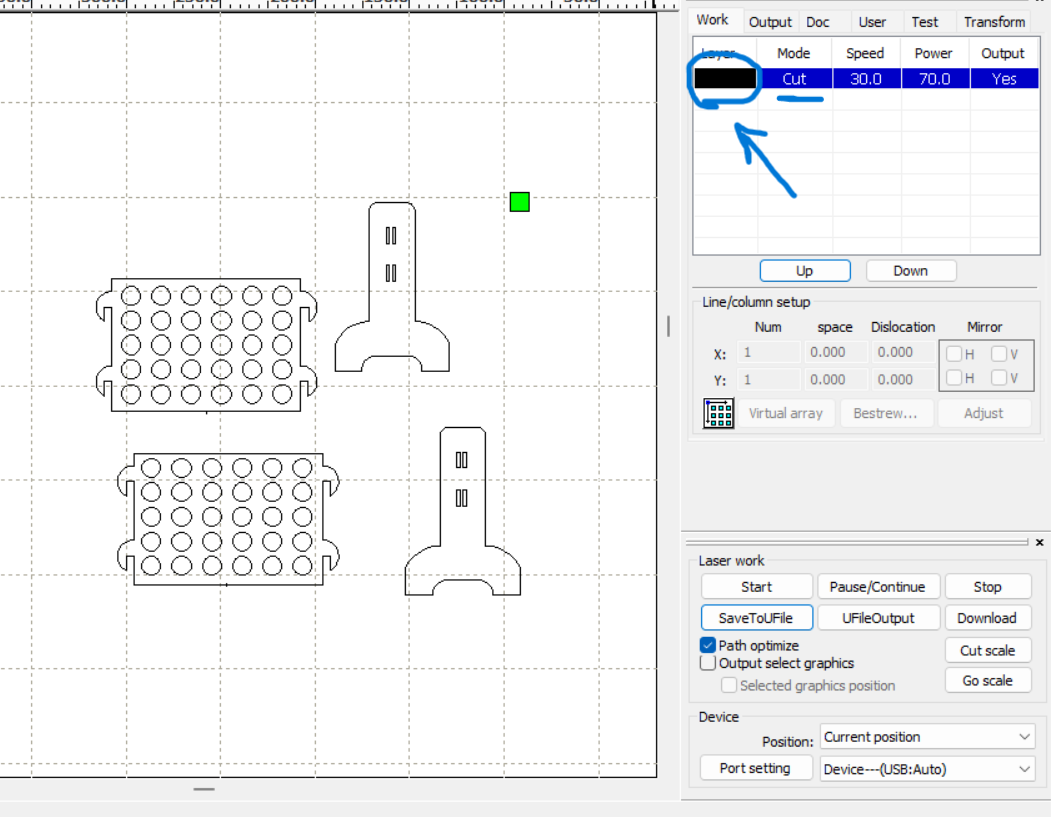This screenshot has height=817, width=1051.
Task: Select the Cut mode cell in layer row
Action: coord(794,79)
